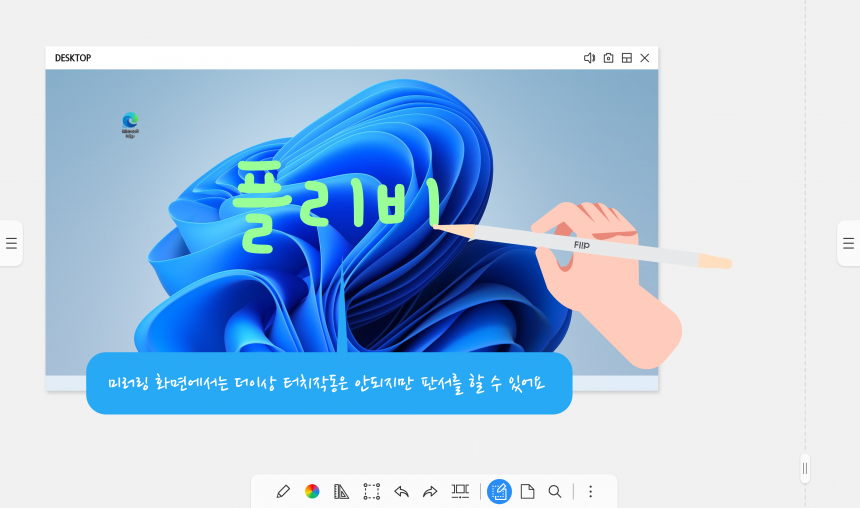Viewport: 860px width, 508px height.
Task: Open the page layout icon in toolbar
Action: [x=460, y=491]
